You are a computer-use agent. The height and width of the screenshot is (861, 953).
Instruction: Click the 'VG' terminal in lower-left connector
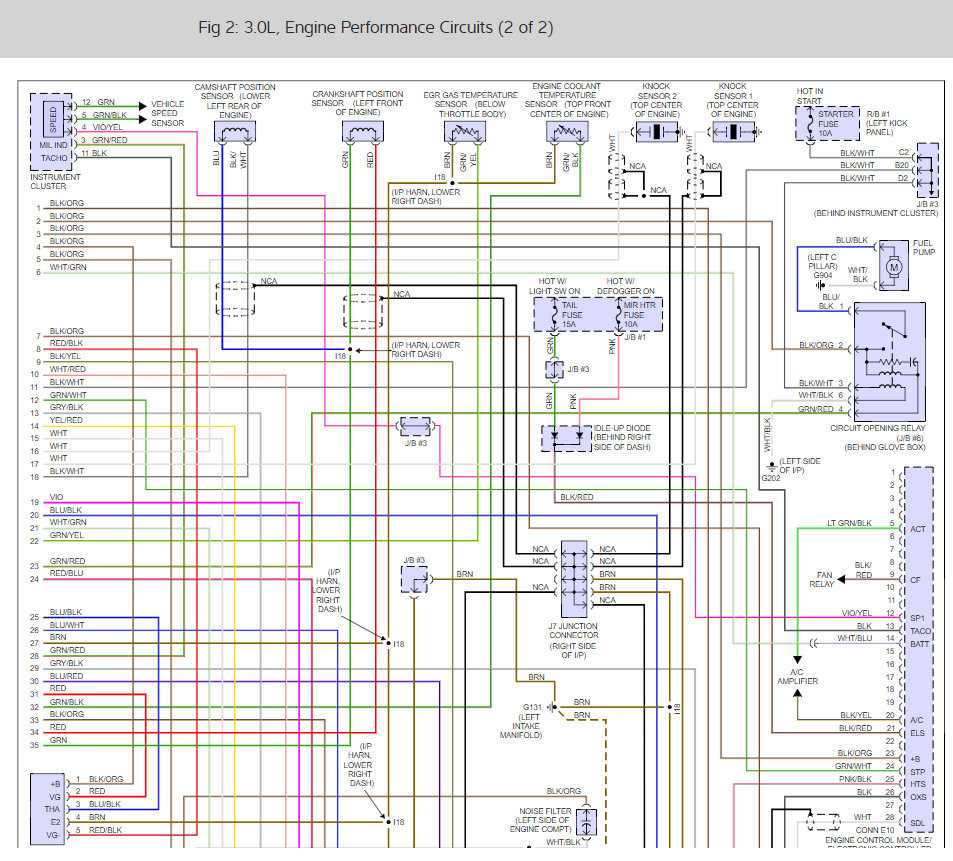point(55,797)
